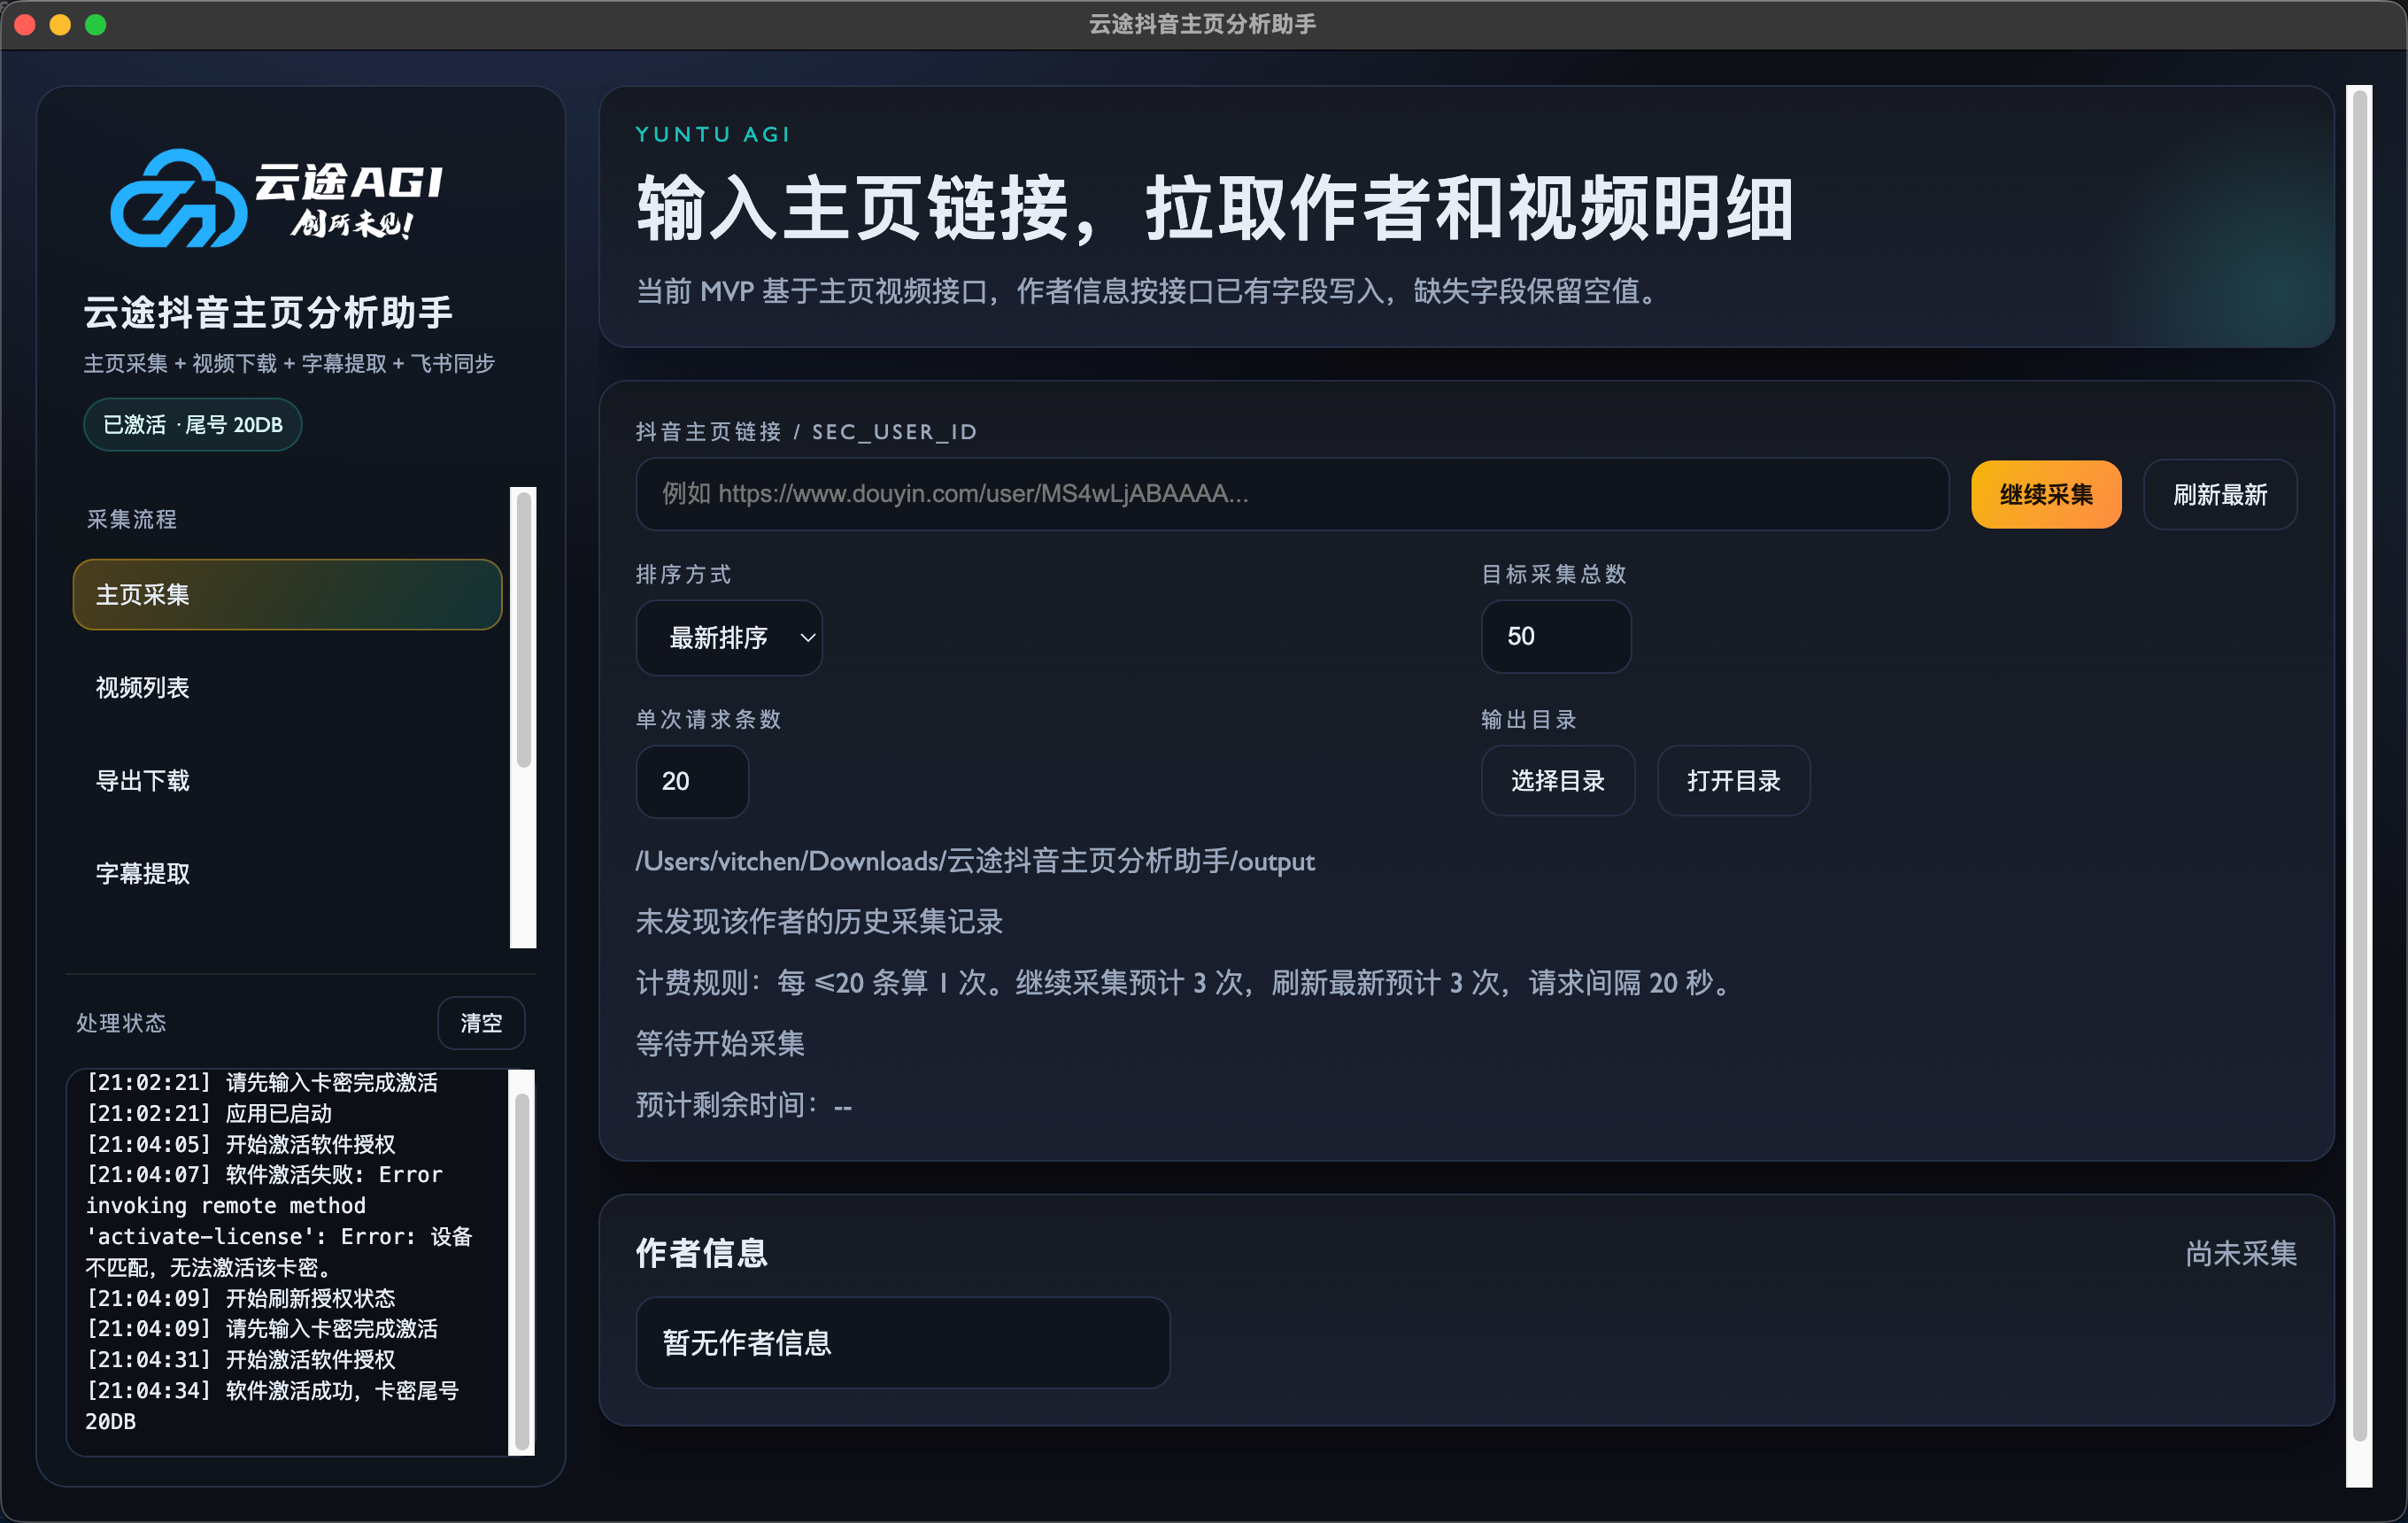Image resolution: width=2408 pixels, height=1523 pixels.
Task: Click the green zoom traffic light
Action: [x=95, y=24]
